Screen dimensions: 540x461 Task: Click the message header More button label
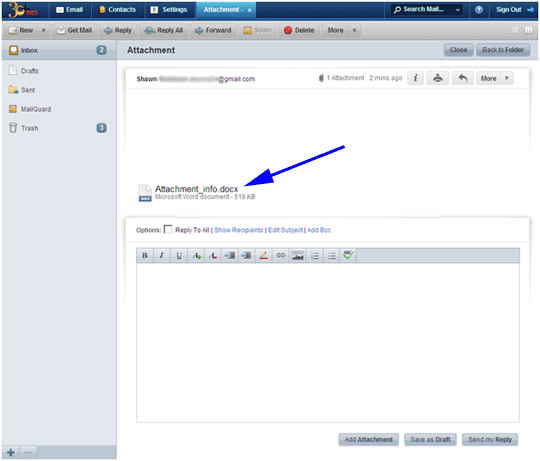click(x=488, y=78)
